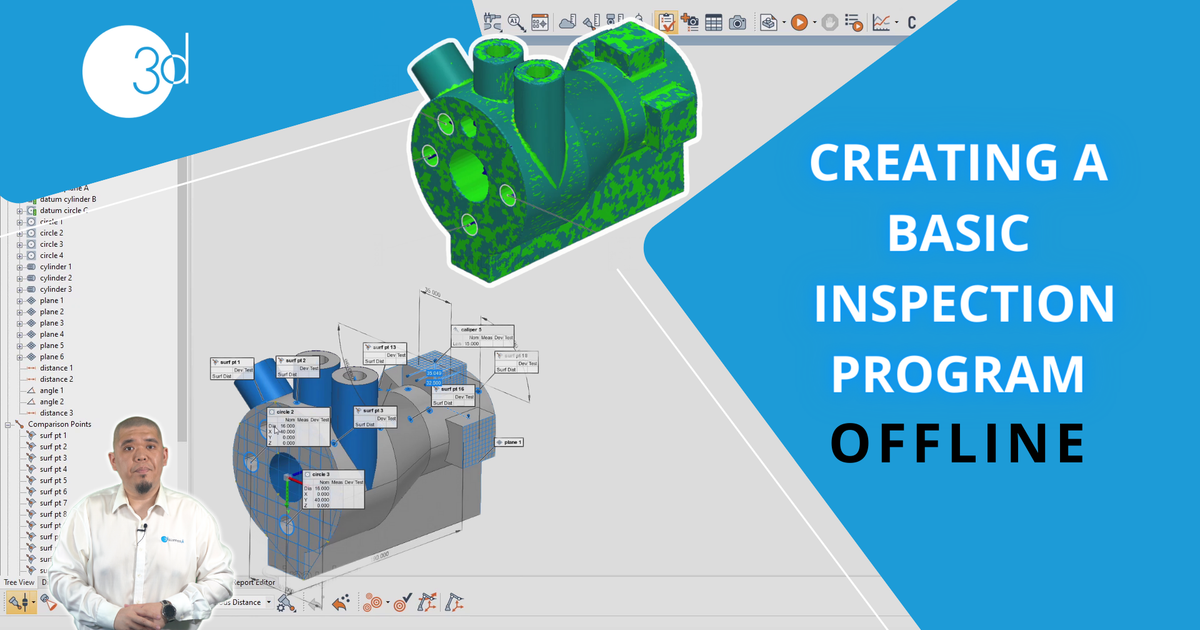The height and width of the screenshot is (630, 1200).
Task: Open dropdown next to concentric targets icon
Action: (x=388, y=603)
